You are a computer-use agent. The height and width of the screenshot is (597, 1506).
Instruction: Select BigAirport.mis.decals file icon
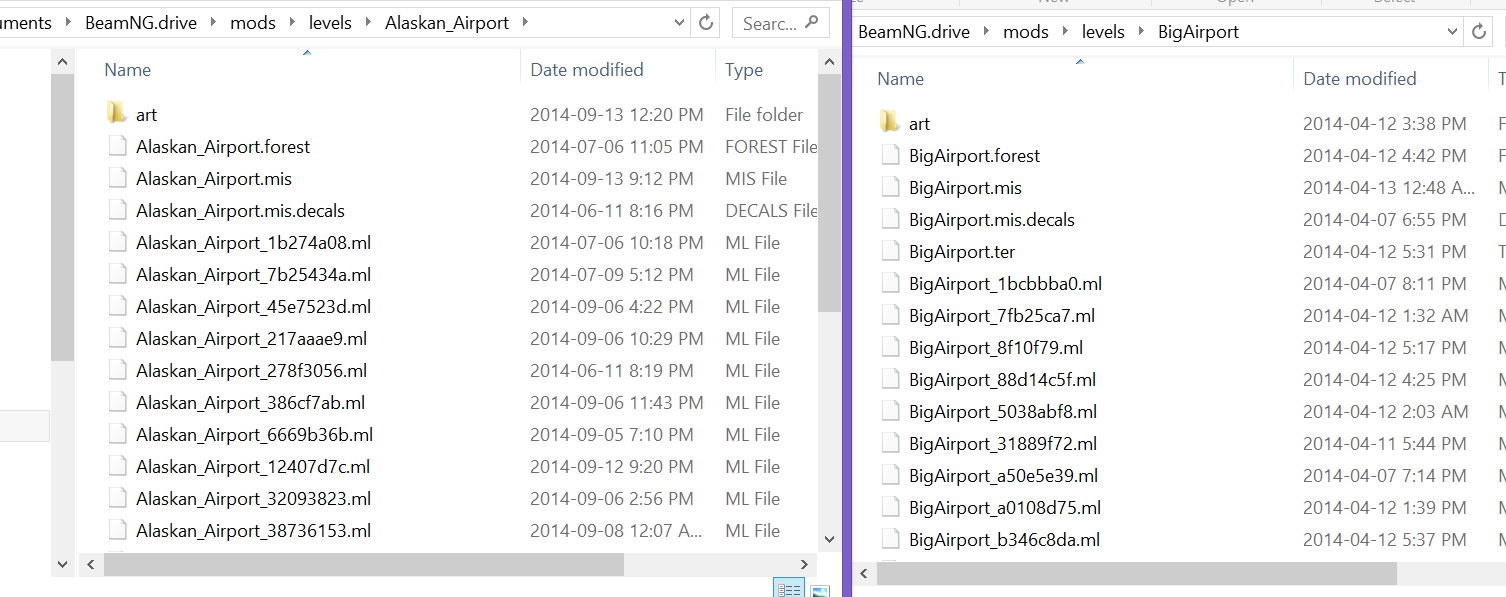tap(891, 220)
